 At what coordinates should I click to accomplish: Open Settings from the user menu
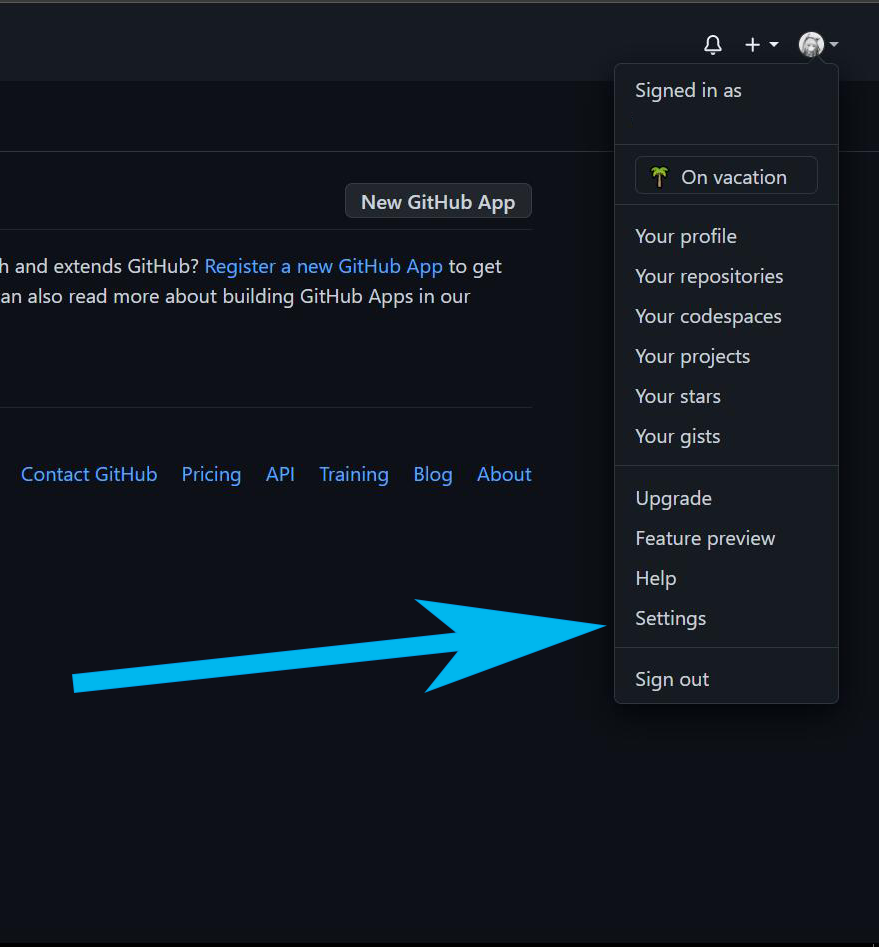pyautogui.click(x=671, y=618)
